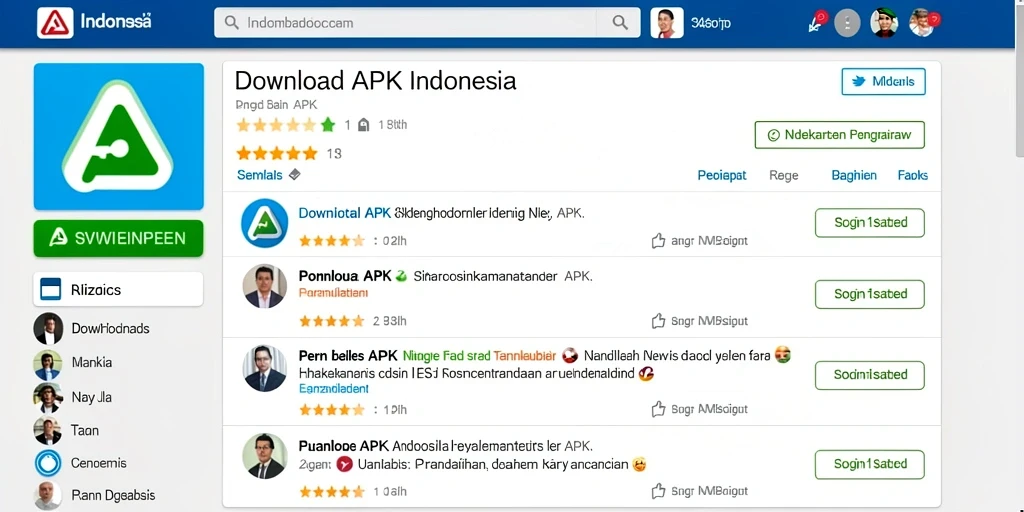1024x512 pixels.
Task: Select the Rlizoics sidebar item
Action: (x=118, y=289)
